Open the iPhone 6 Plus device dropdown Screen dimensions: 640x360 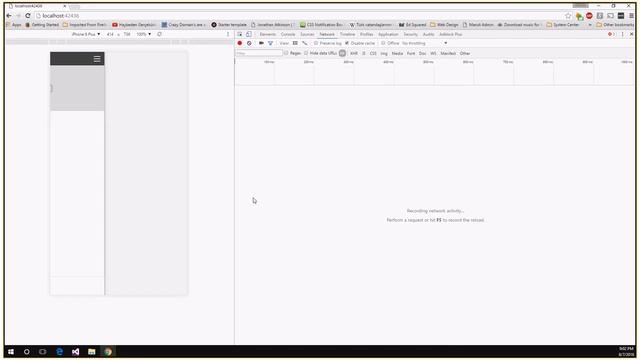coord(86,34)
